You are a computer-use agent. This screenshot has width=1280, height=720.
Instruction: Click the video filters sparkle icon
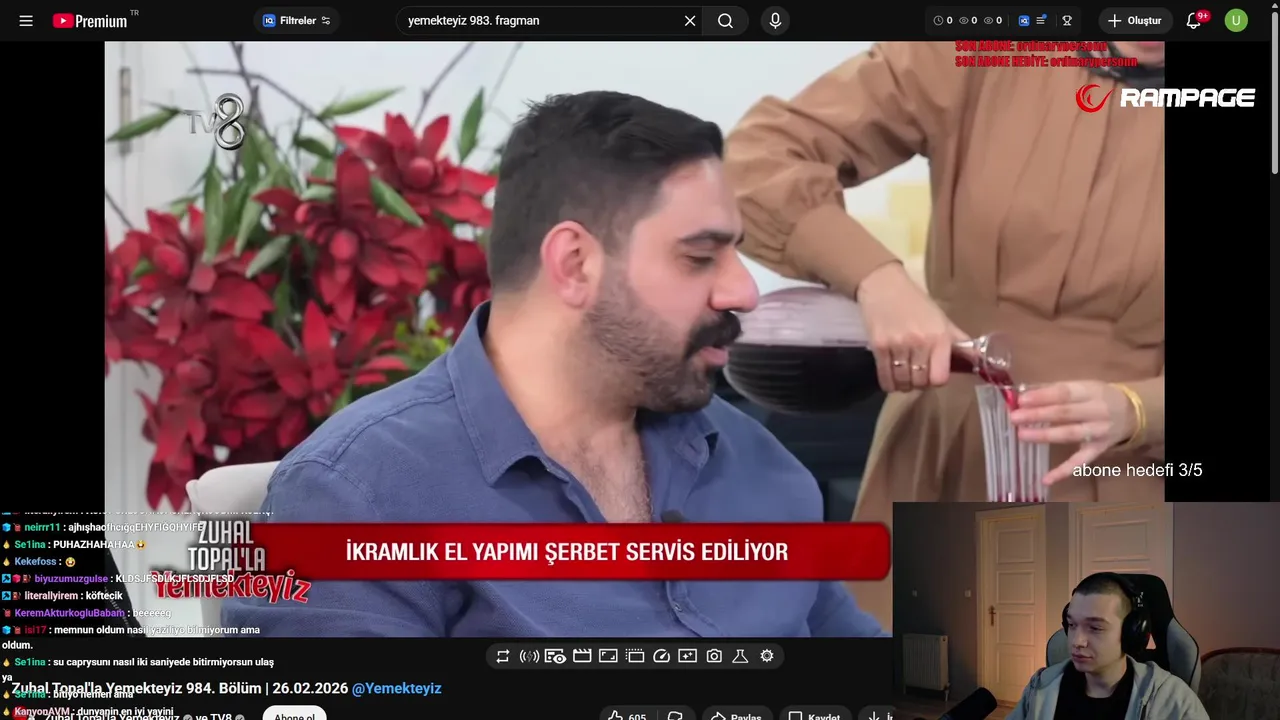click(x=687, y=656)
